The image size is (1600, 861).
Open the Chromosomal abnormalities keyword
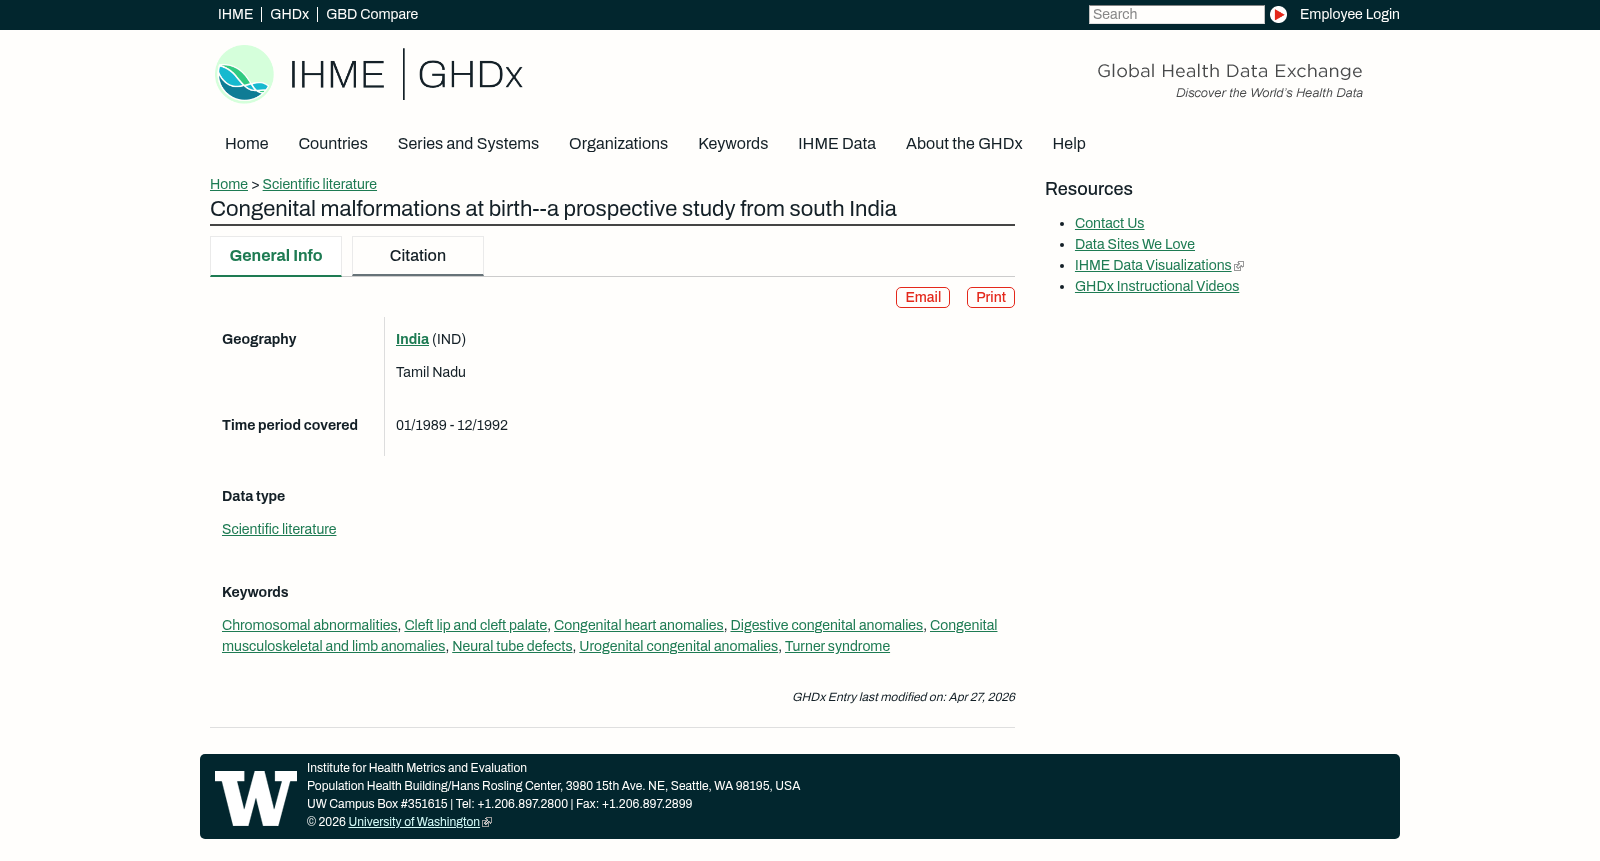[309, 625]
